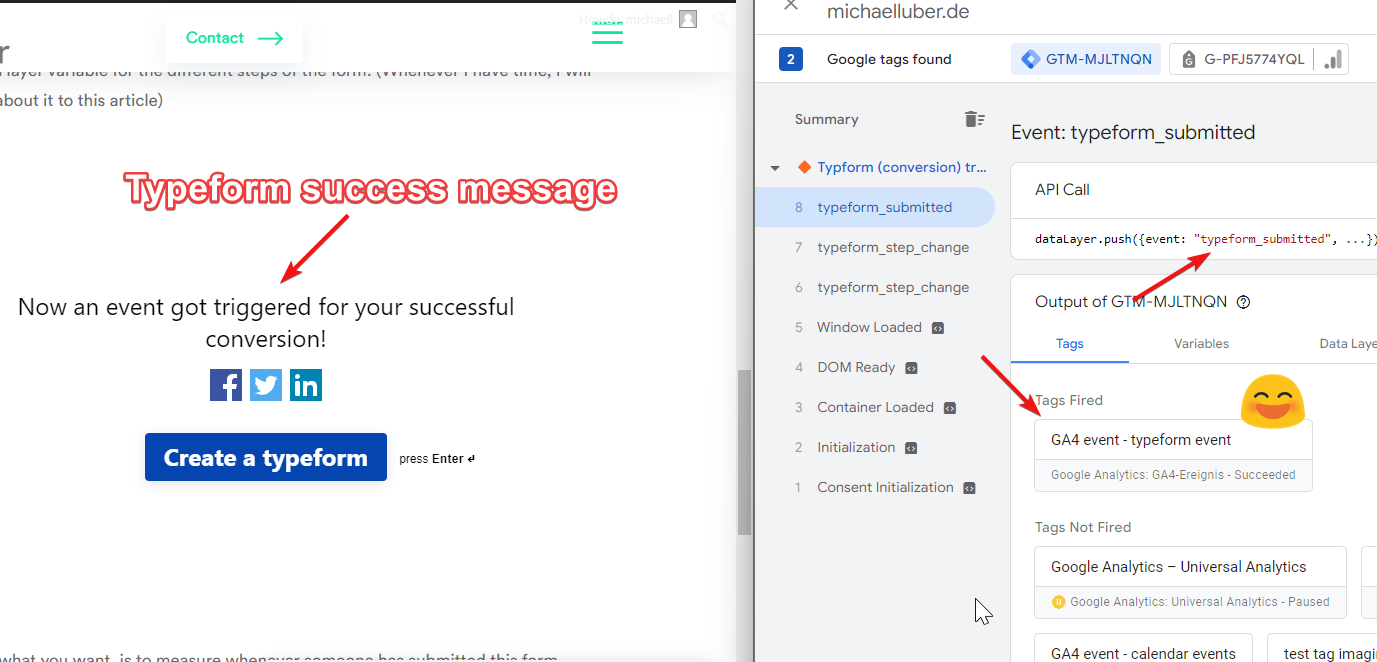Screen dimensions: 1377x662
Task: Select the GTM-MJLTNQN container chip
Action: coord(1086,59)
